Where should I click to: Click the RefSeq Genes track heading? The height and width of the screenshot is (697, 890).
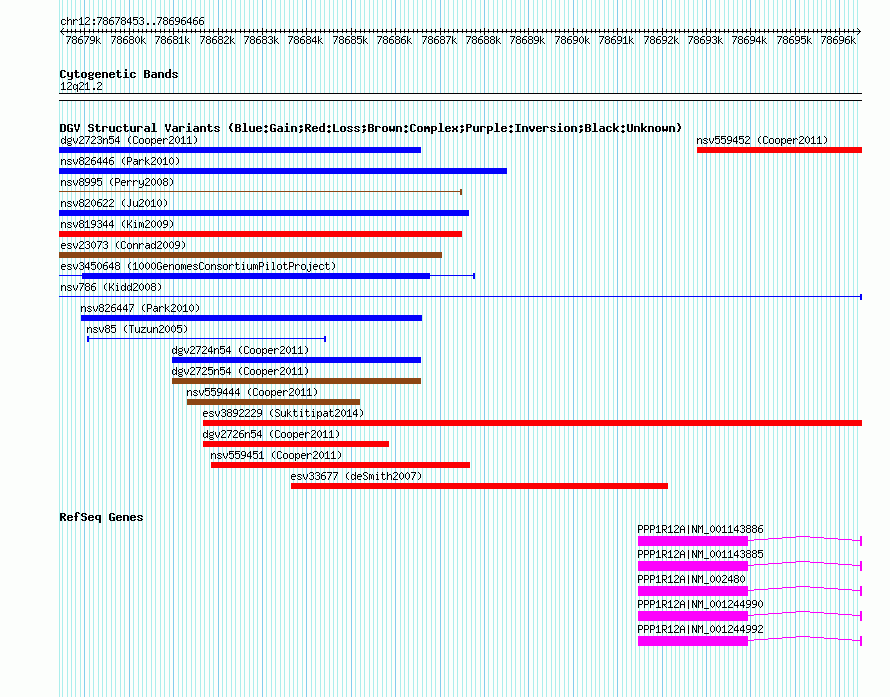tap(101, 517)
